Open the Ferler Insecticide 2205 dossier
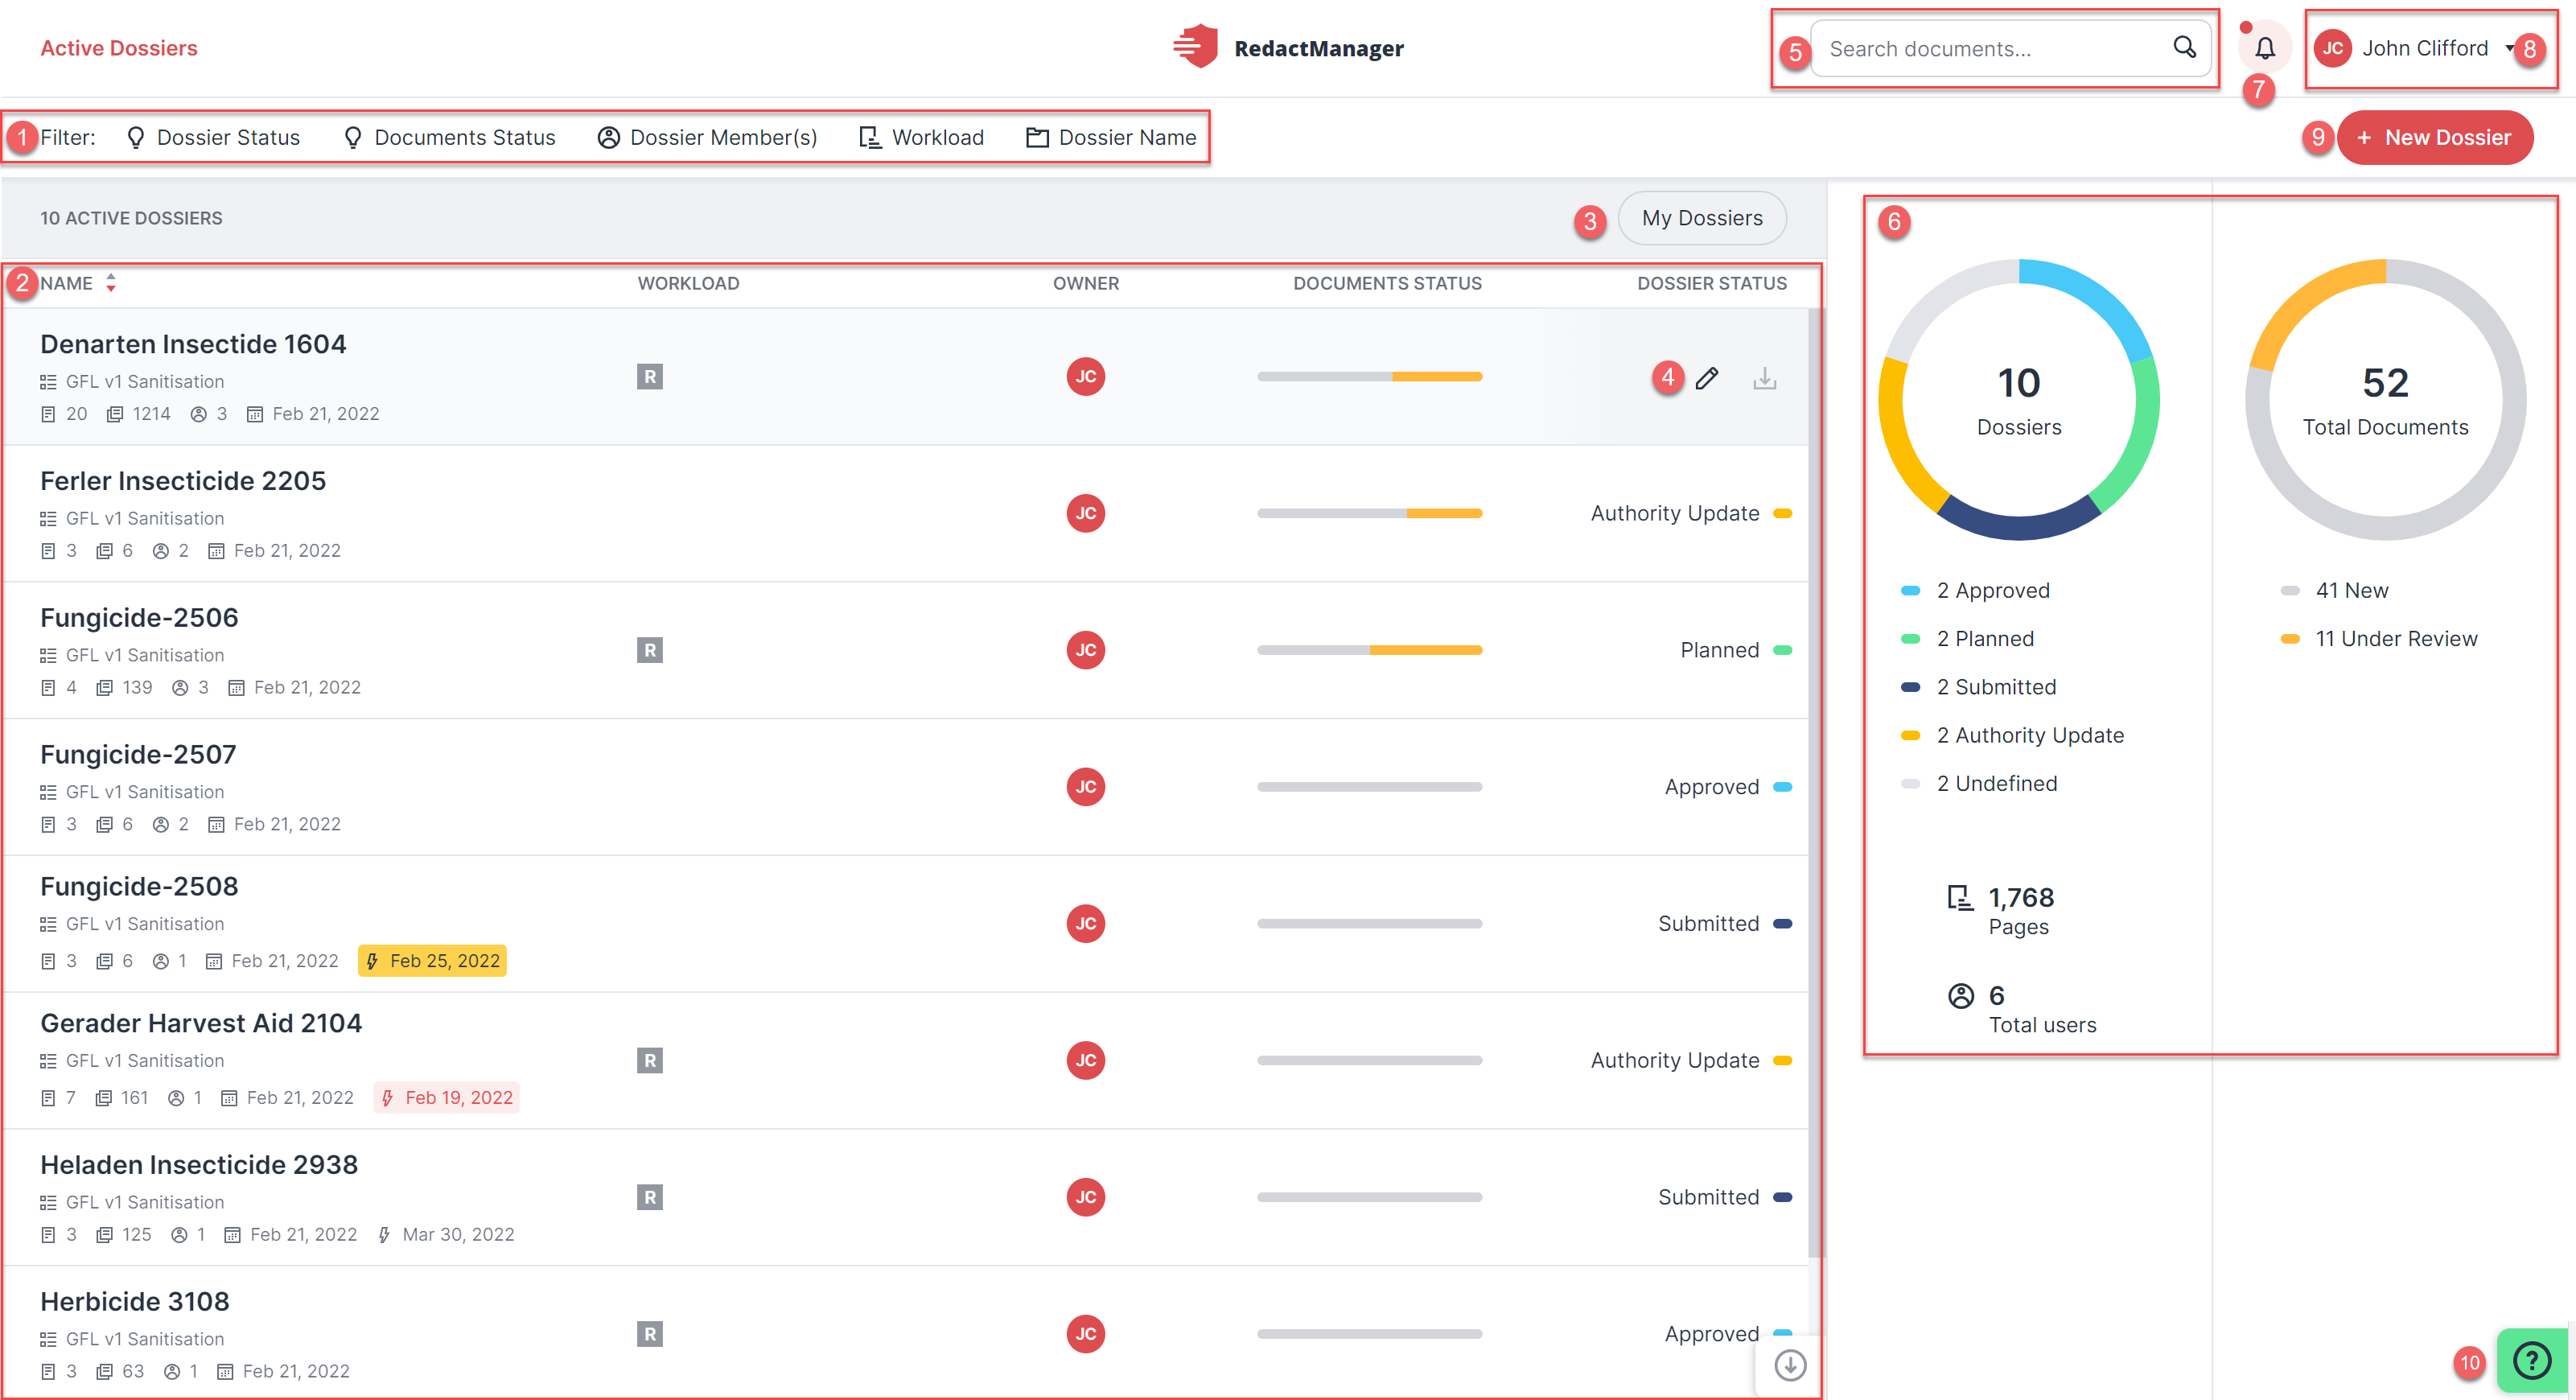The image size is (2576, 1400). tap(183, 481)
